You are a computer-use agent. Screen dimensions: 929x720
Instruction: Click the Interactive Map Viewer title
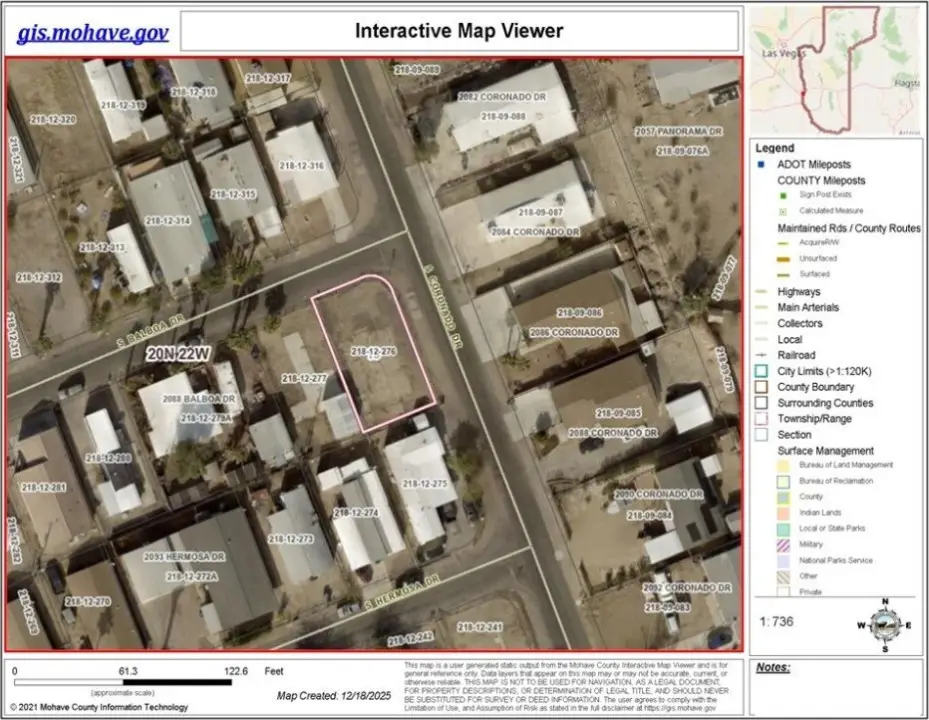(x=459, y=31)
